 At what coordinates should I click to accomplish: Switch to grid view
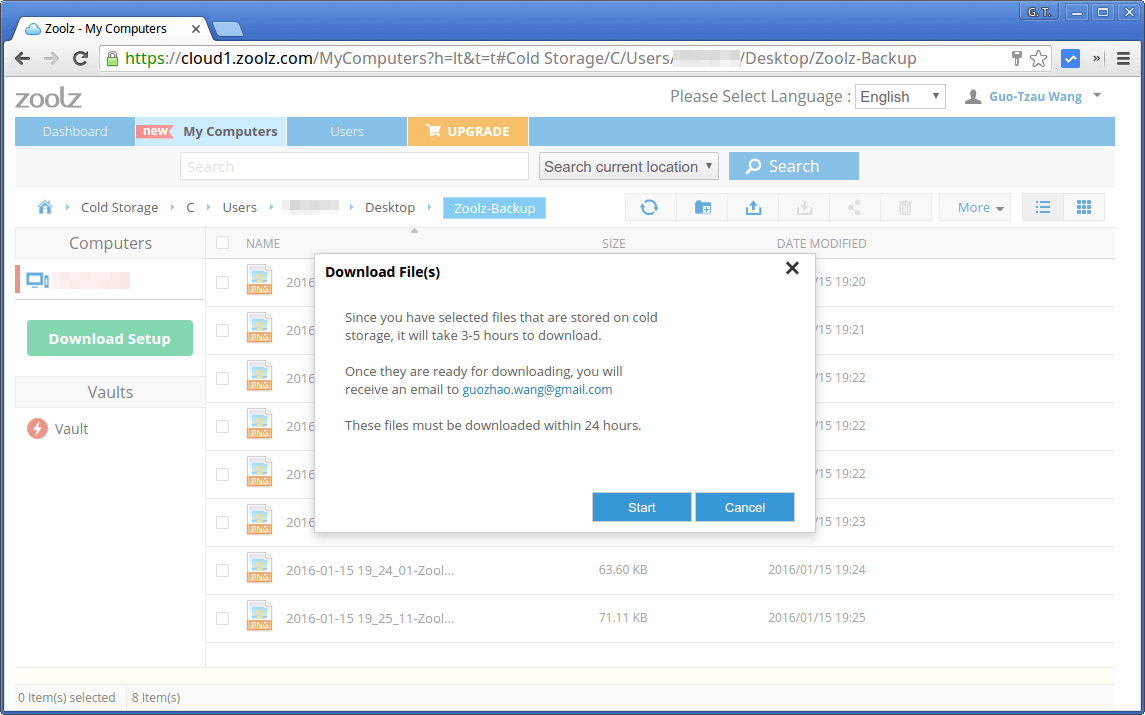click(1084, 206)
